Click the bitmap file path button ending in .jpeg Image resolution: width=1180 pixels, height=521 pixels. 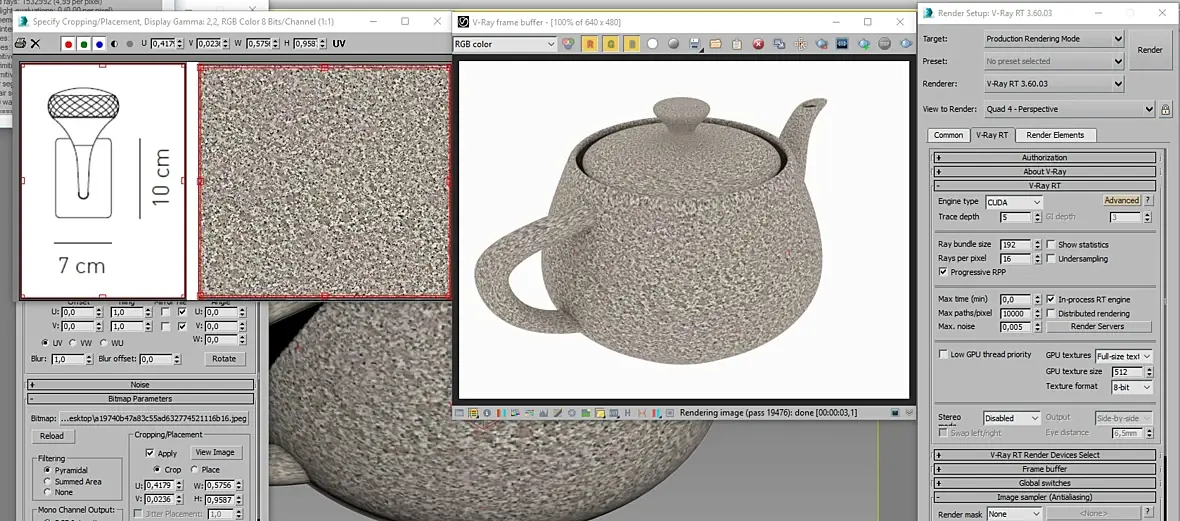[x=154, y=418]
